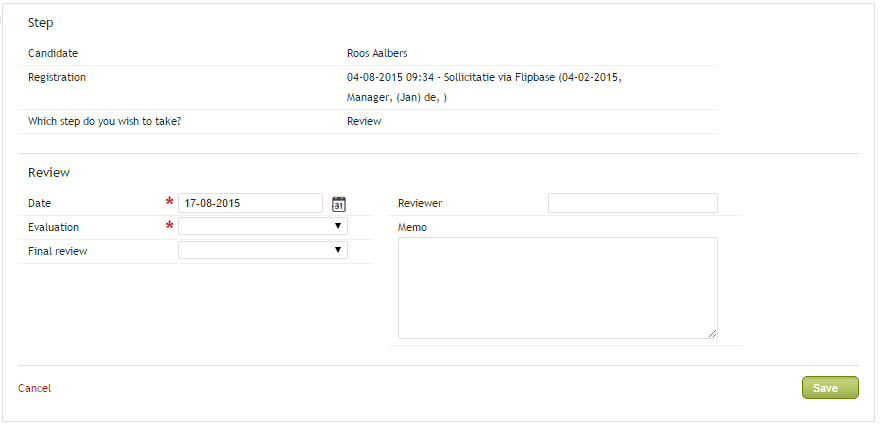Click the Reviewer field label
The width and height of the screenshot is (880, 426).
click(420, 204)
